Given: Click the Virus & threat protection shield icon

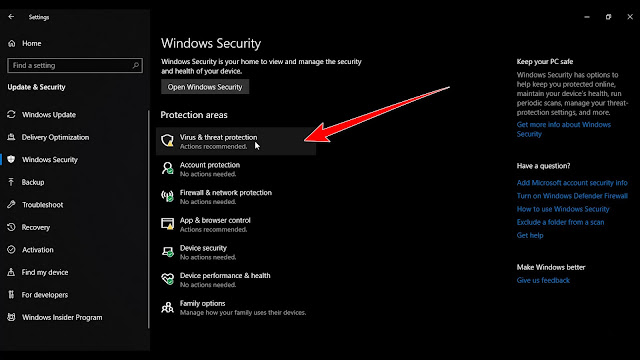Looking at the screenshot, I should (167, 140).
